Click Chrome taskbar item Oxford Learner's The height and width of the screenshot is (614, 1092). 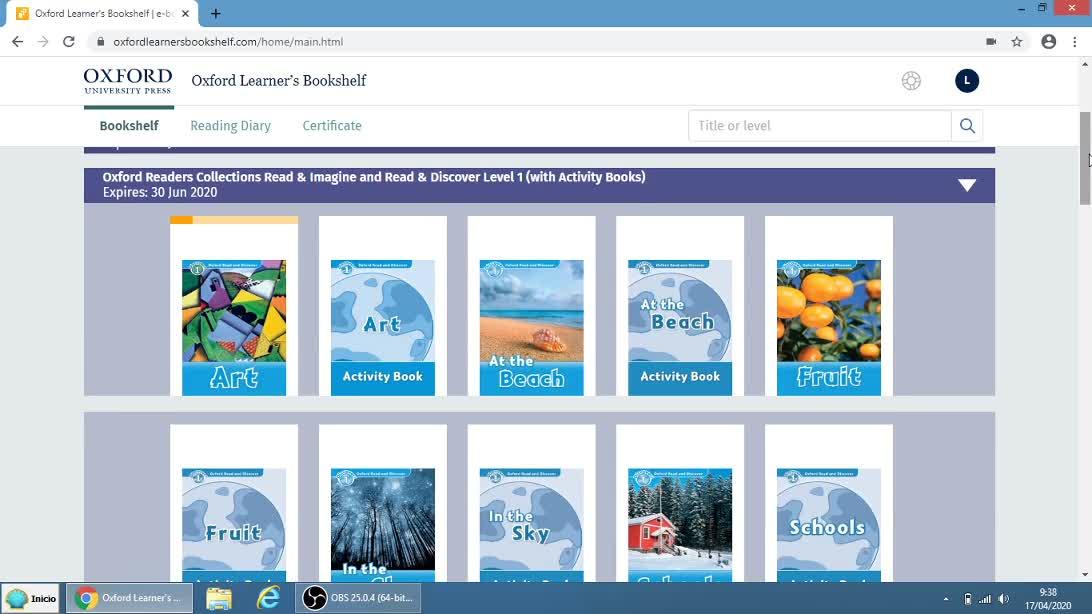coord(130,598)
